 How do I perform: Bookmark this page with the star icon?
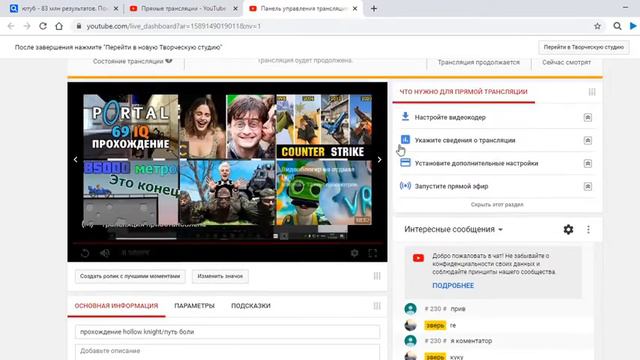598,26
